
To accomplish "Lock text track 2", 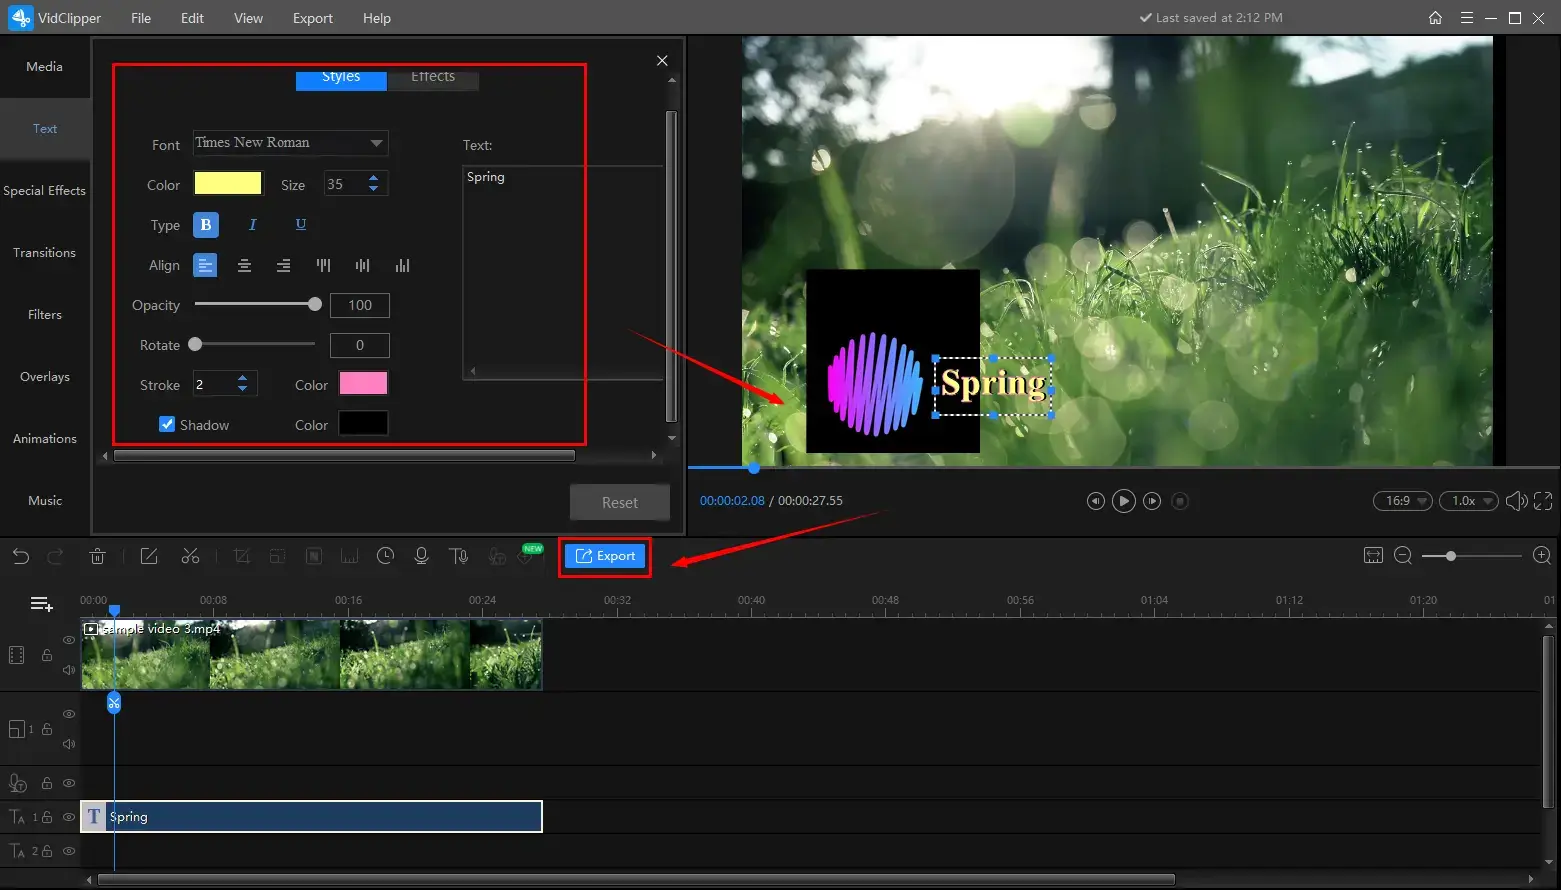I will (46, 851).
